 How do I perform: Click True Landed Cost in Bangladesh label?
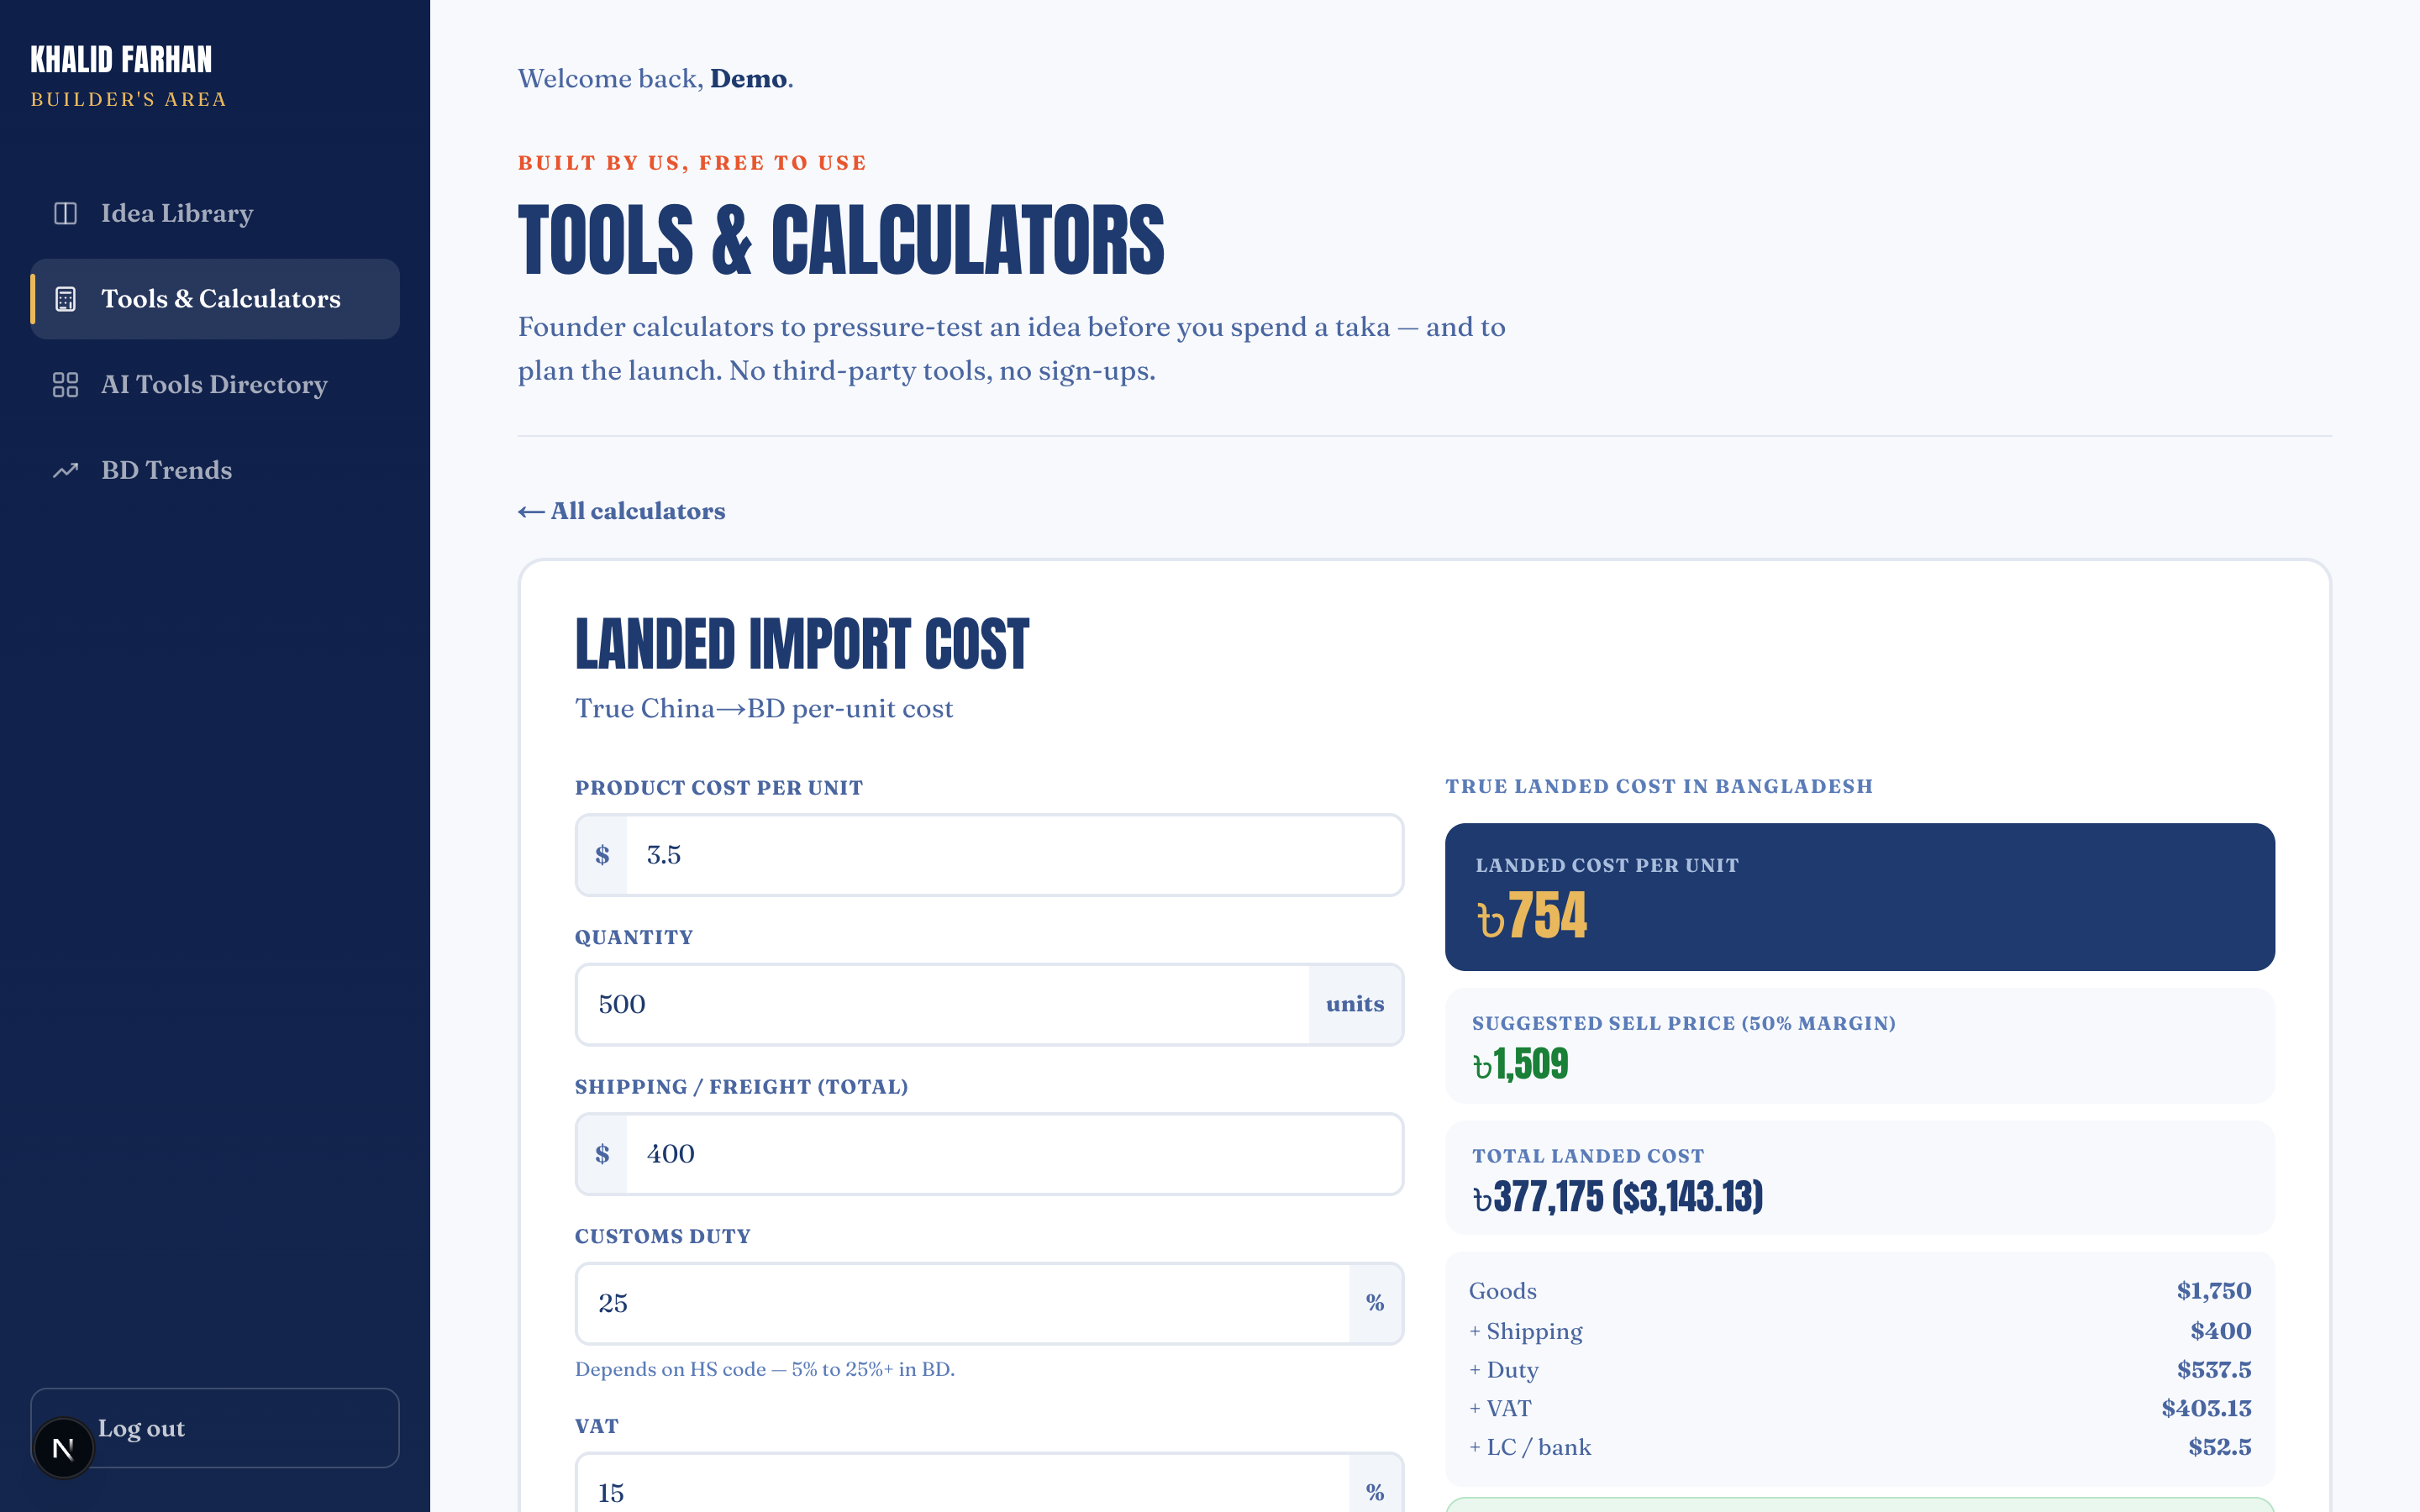pyautogui.click(x=1659, y=787)
